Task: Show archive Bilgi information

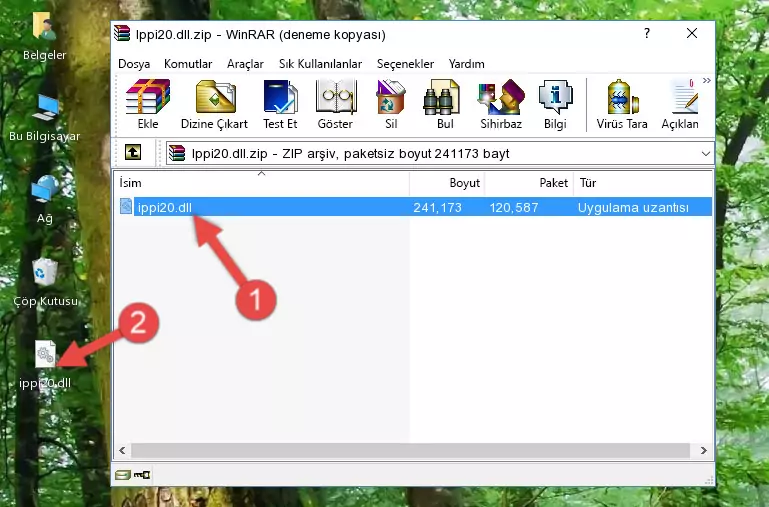Action: coord(555,104)
